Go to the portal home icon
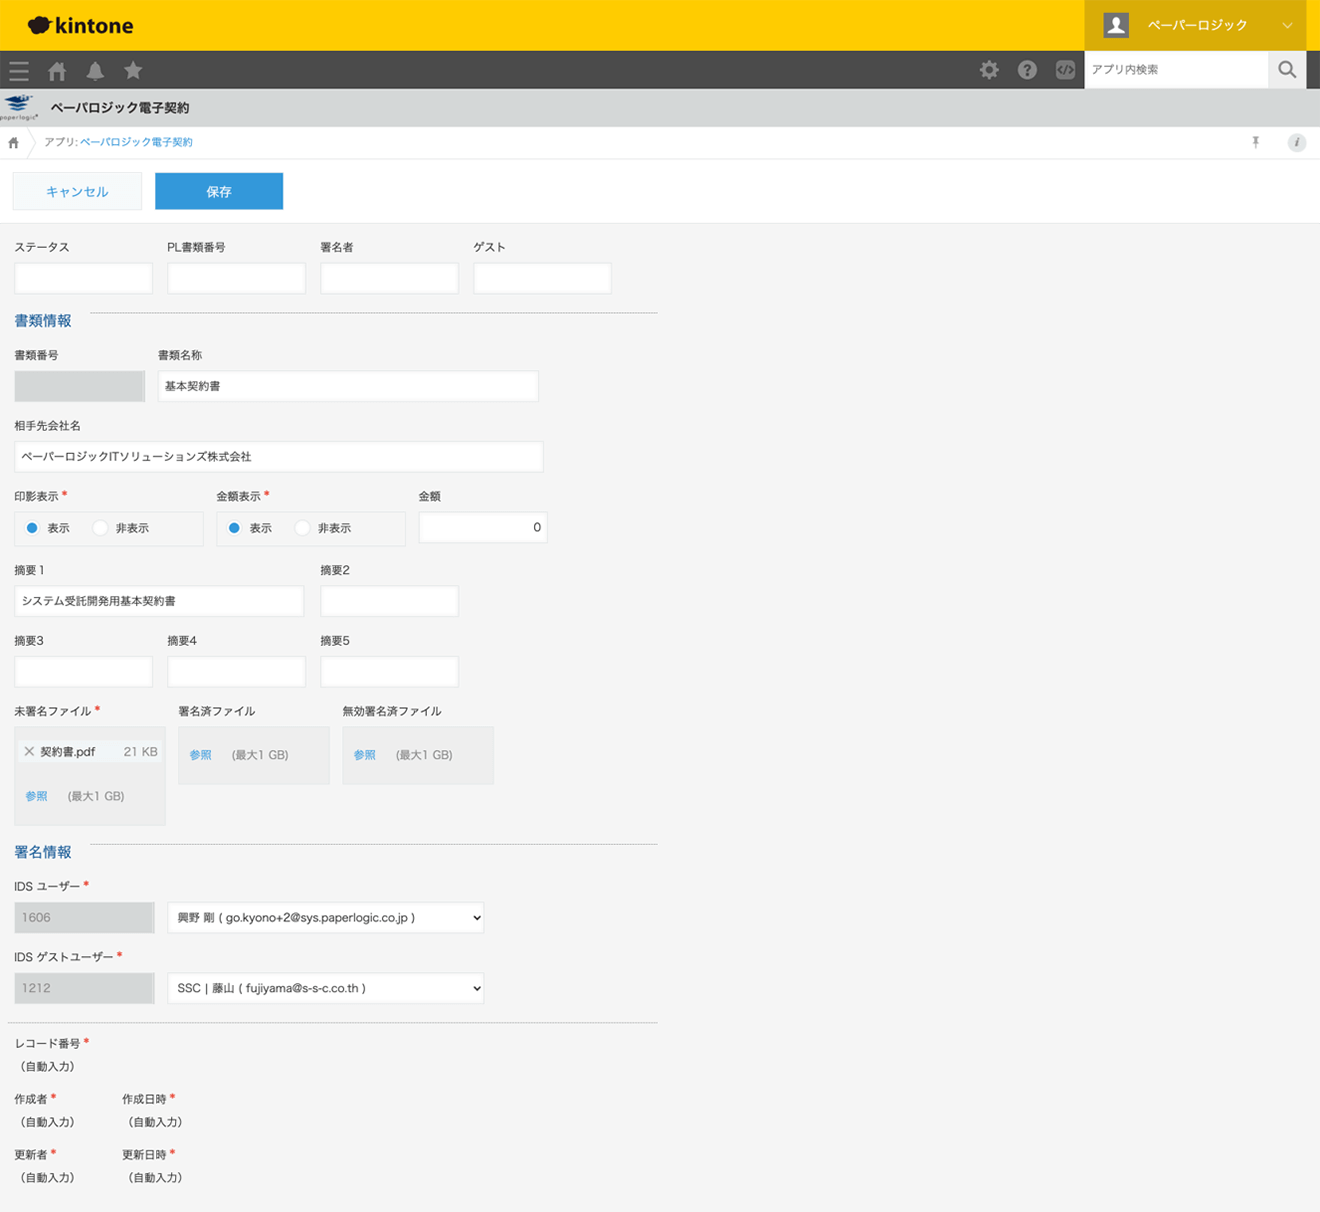 57,71
